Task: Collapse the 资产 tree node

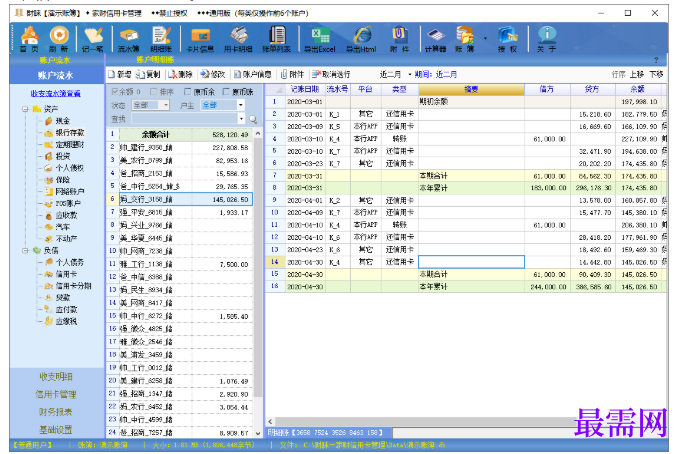Action: pyautogui.click(x=25, y=109)
